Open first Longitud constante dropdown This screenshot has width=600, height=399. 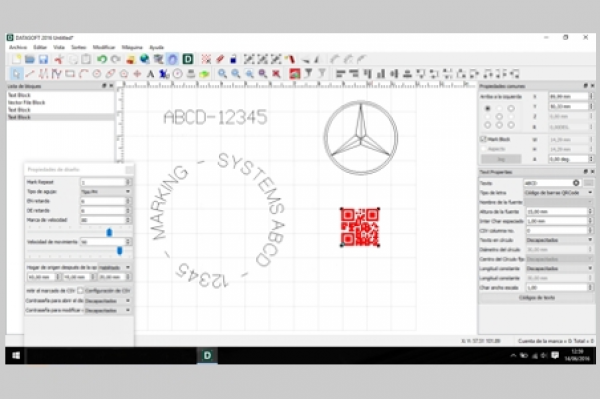(558, 269)
